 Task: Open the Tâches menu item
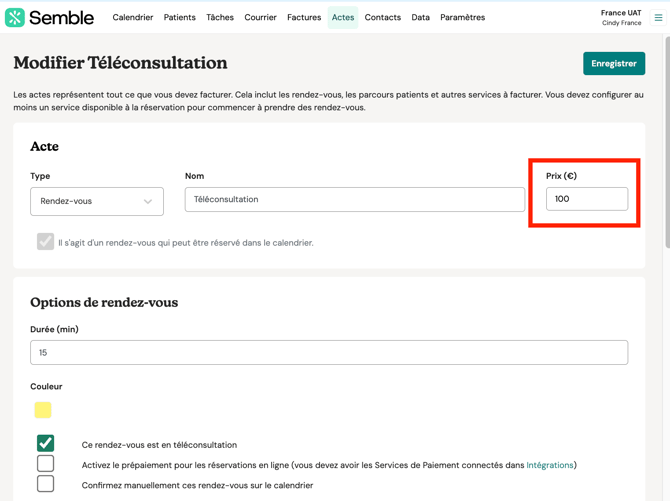220,17
